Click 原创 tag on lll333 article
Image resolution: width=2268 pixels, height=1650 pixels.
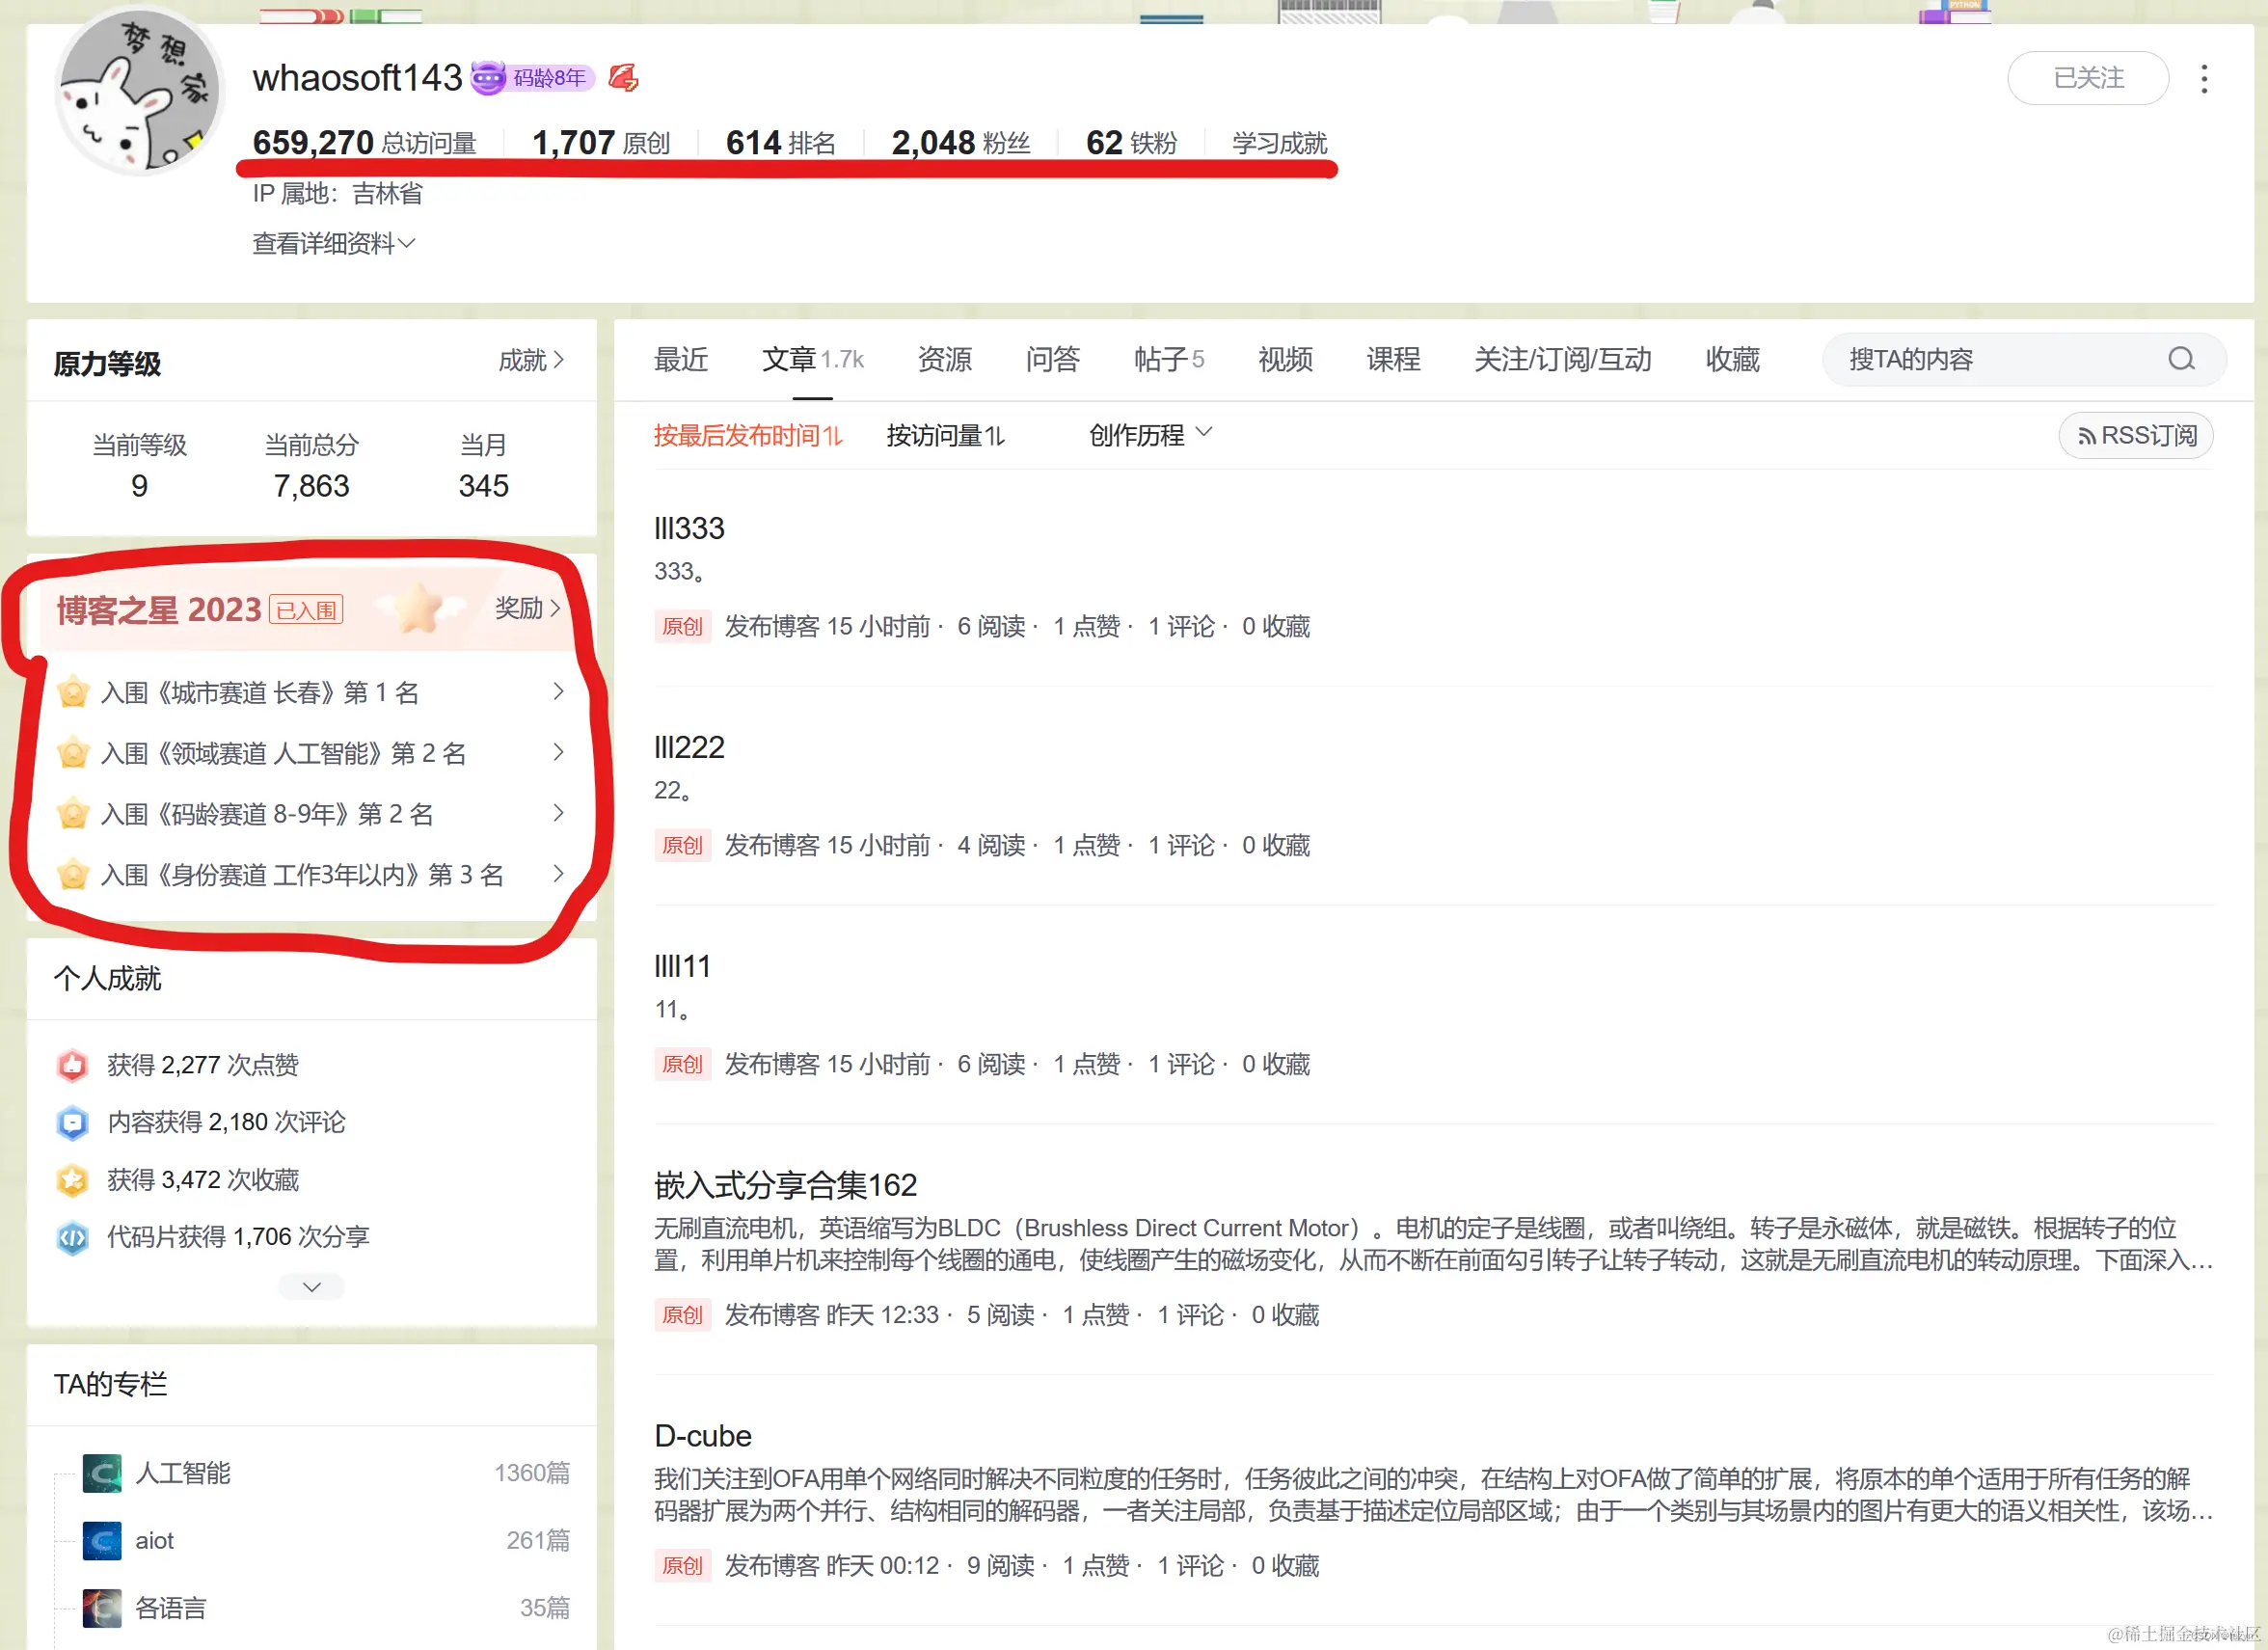tap(682, 626)
